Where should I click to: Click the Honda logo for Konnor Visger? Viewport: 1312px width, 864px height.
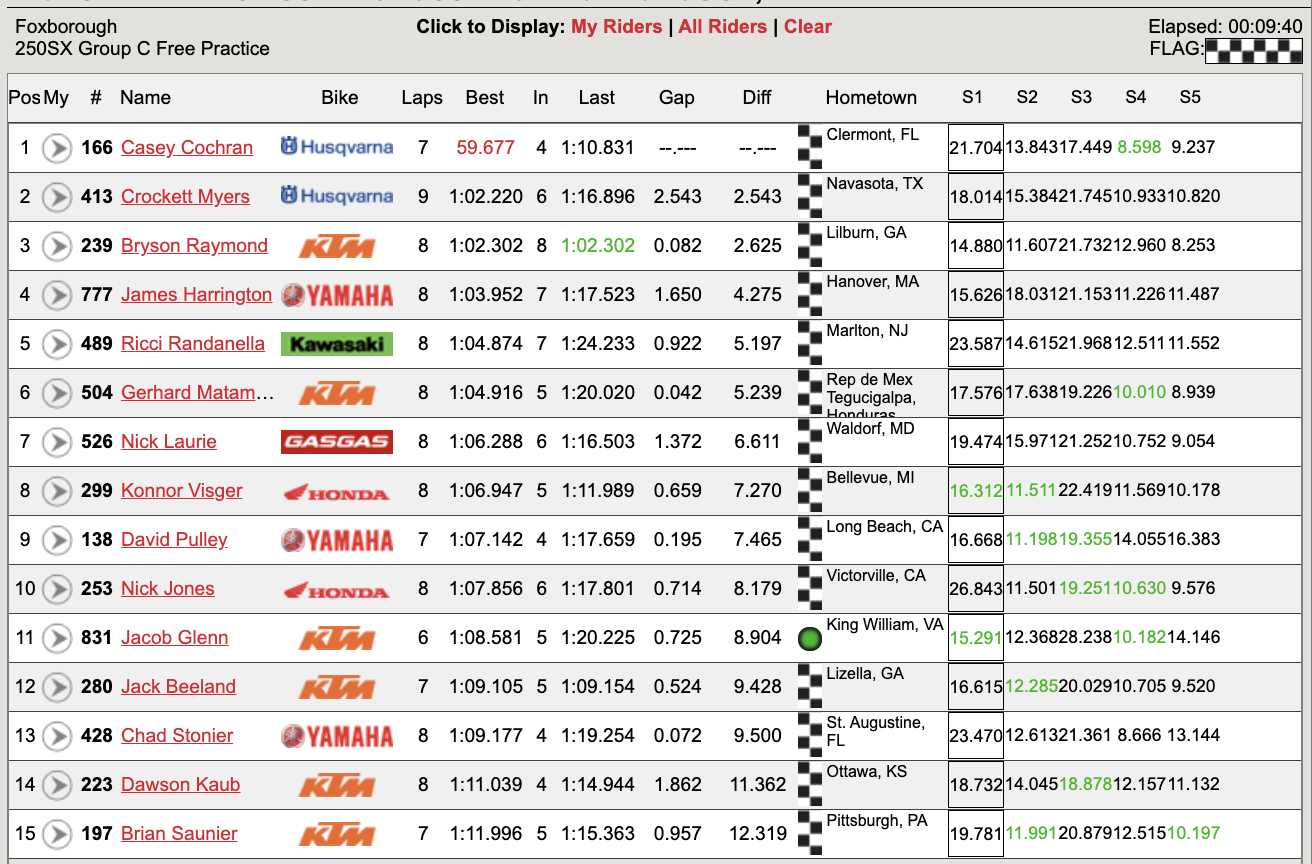(x=337, y=491)
